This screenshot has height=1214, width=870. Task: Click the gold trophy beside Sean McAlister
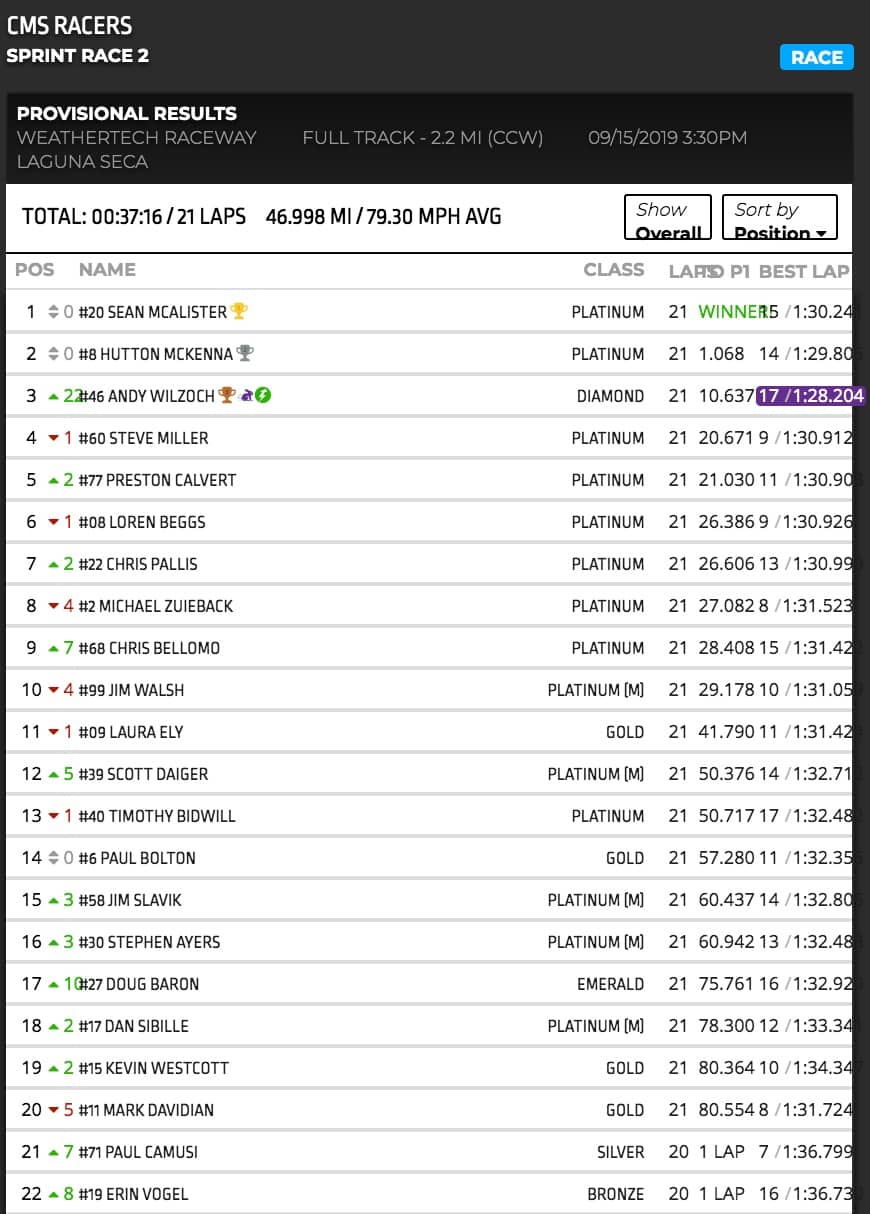tap(239, 311)
